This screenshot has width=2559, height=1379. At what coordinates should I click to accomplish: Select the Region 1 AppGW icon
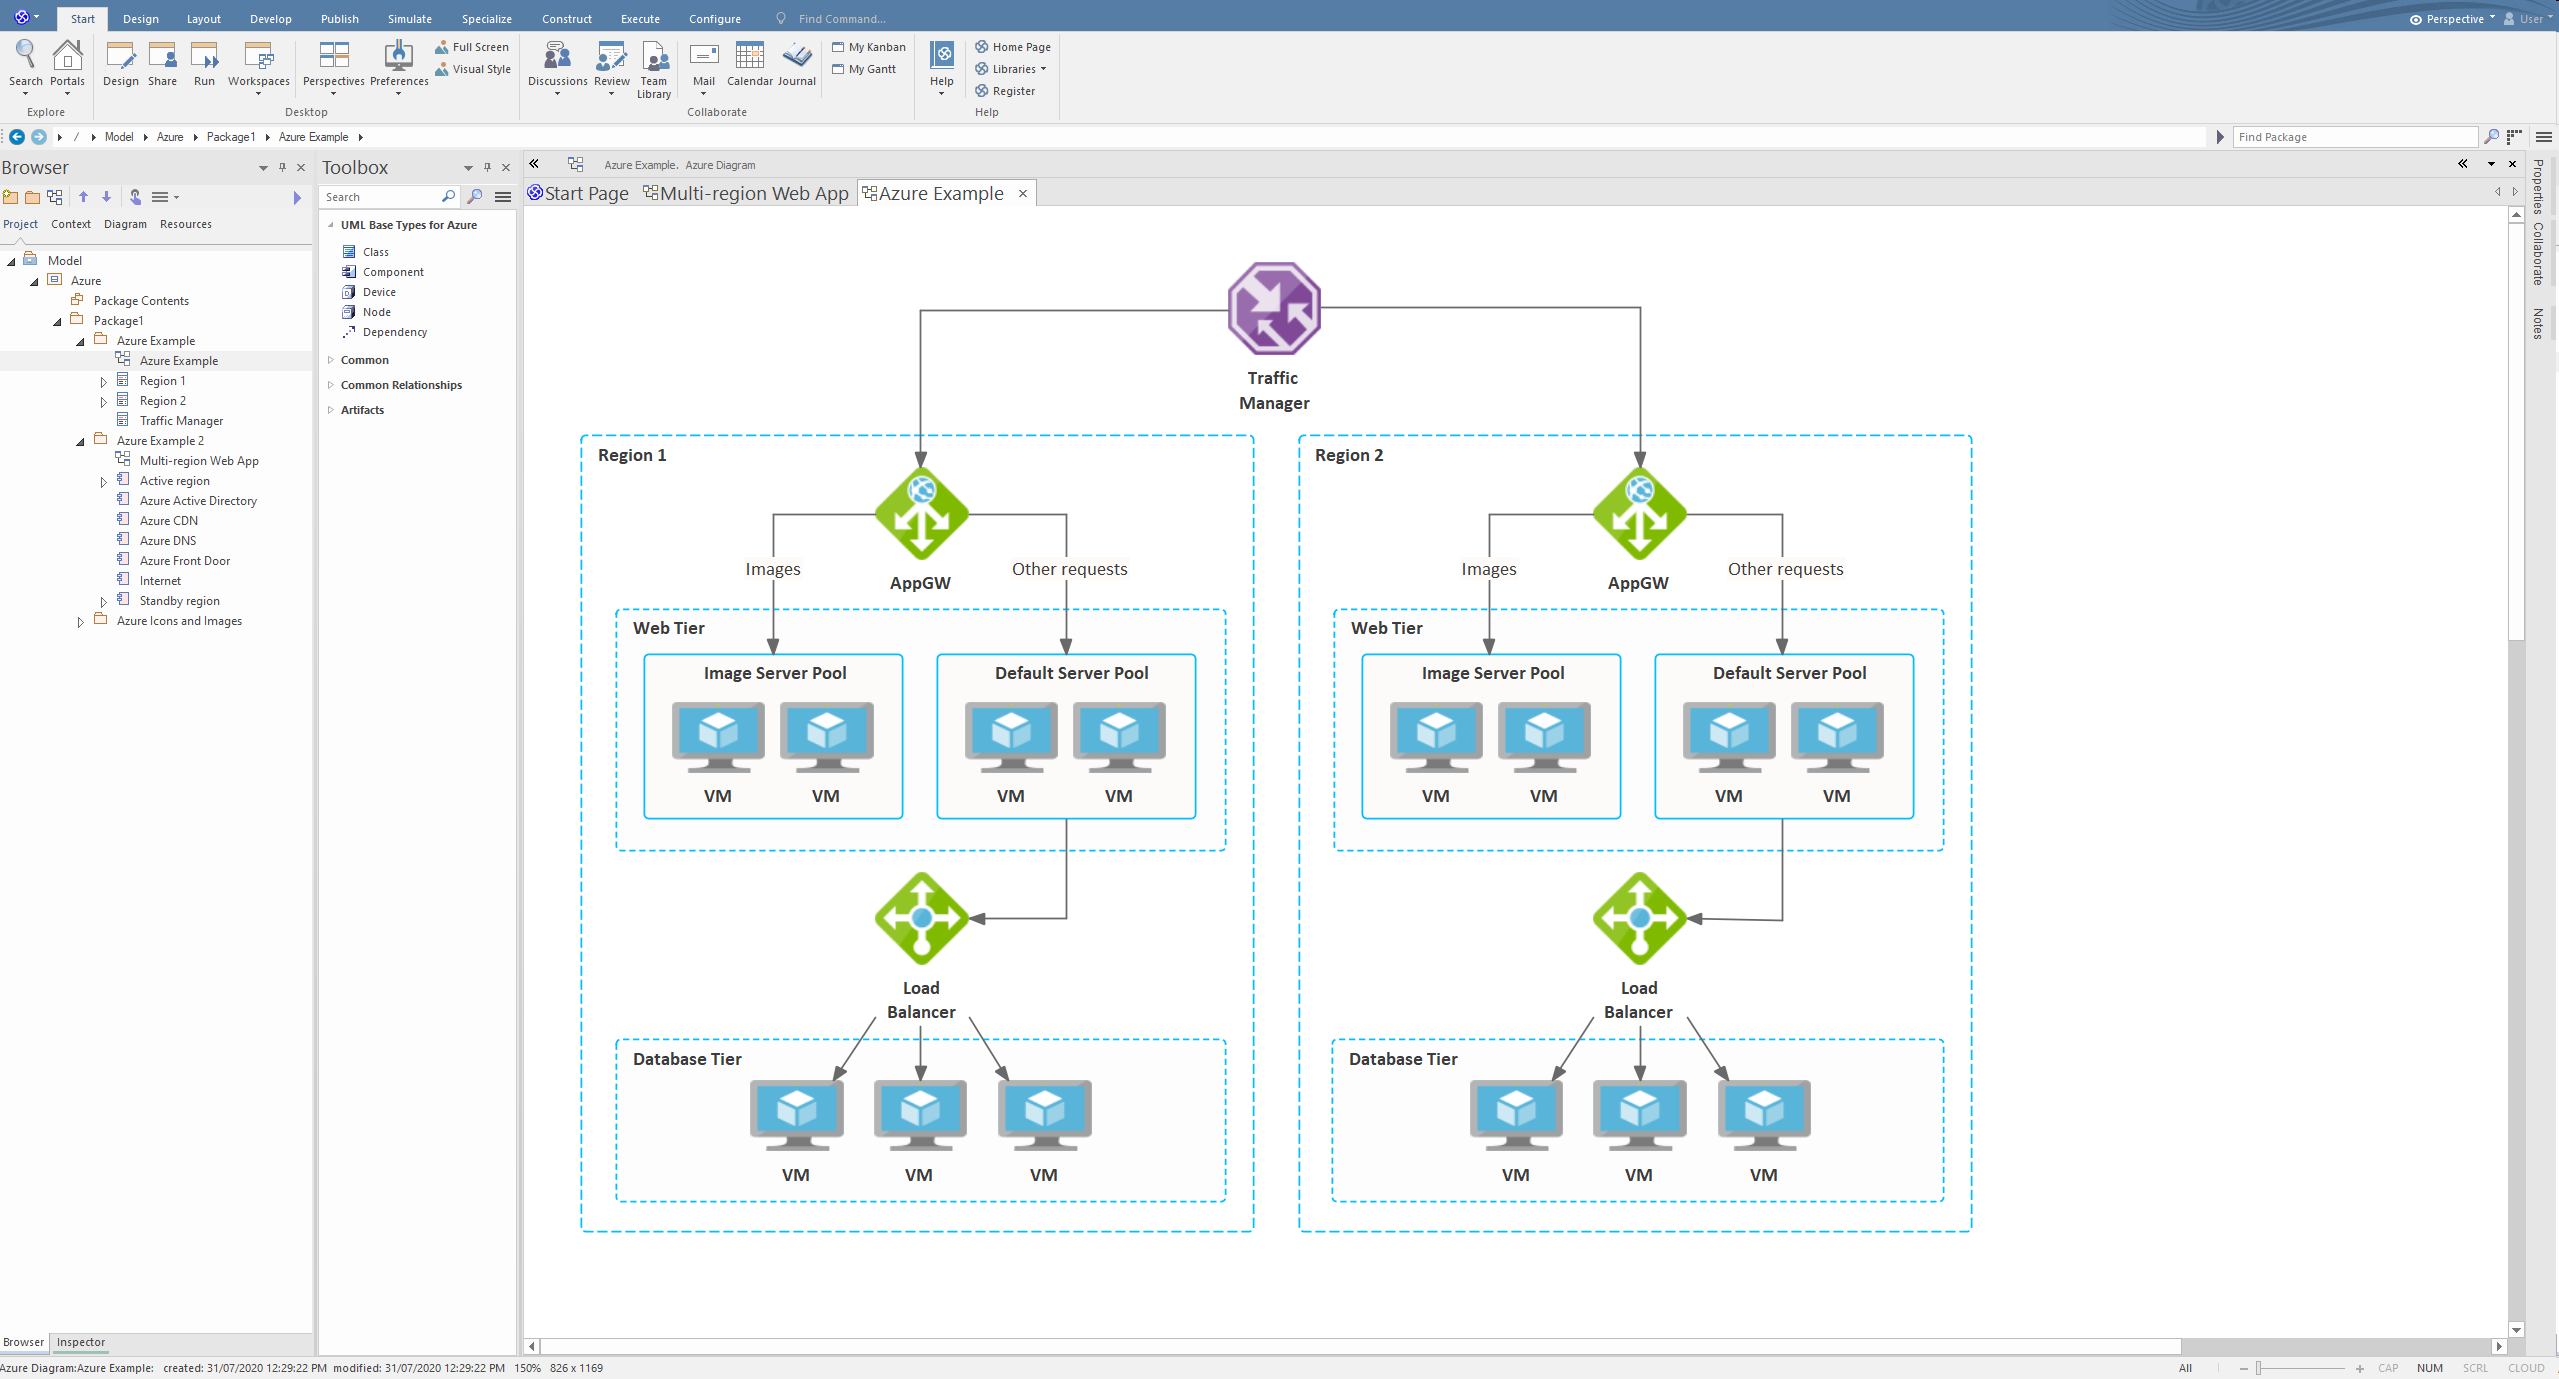click(920, 514)
